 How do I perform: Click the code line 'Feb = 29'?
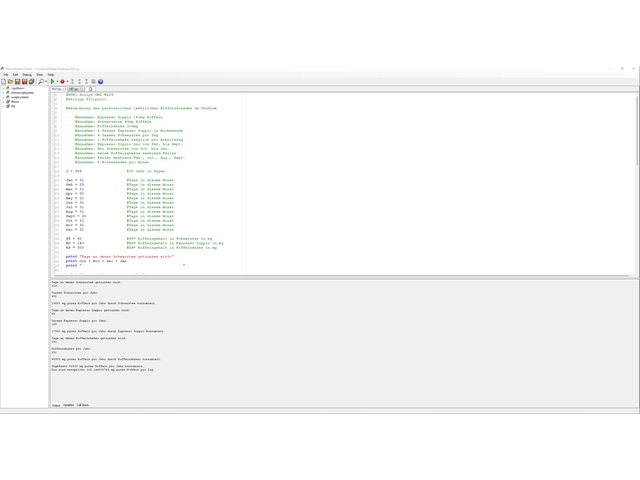[75, 185]
